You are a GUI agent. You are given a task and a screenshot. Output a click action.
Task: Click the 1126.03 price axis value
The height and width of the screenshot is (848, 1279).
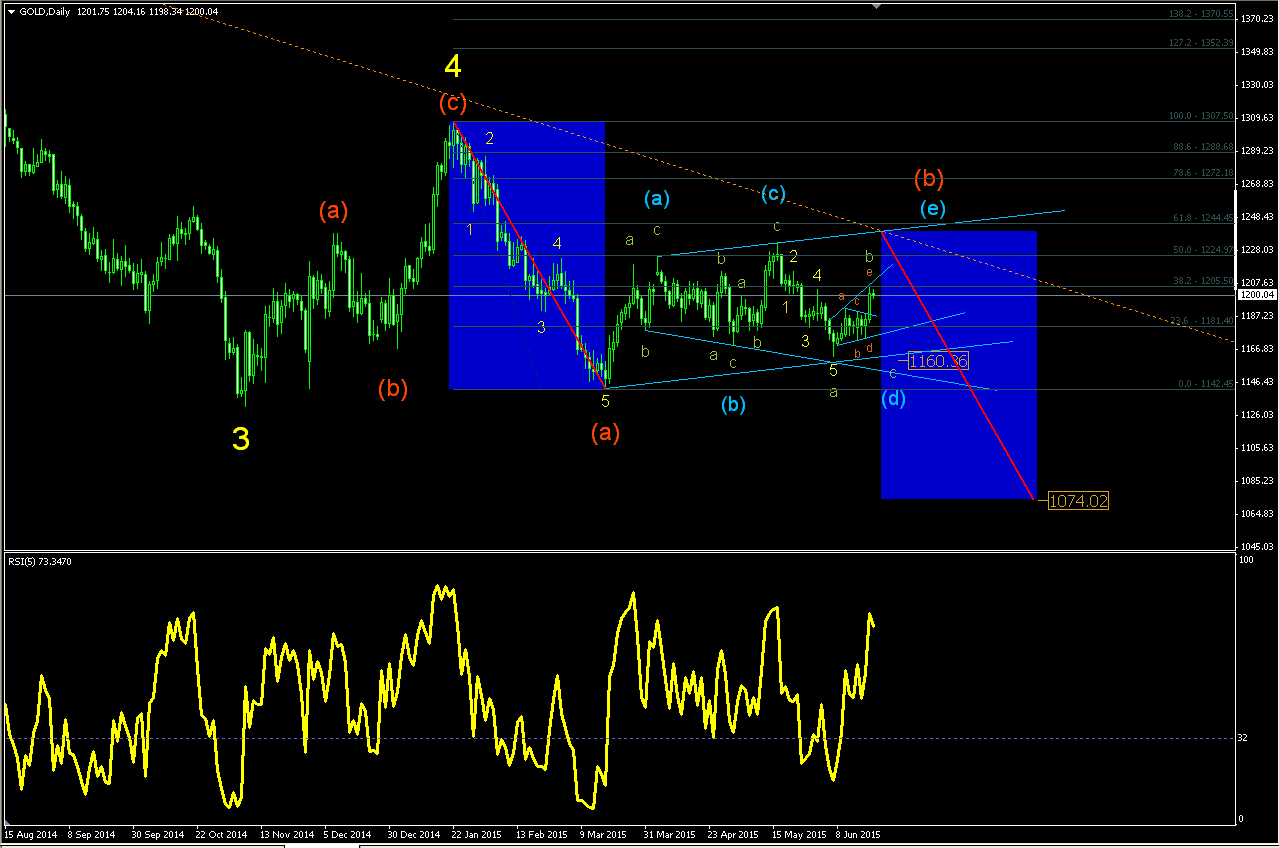coord(1257,414)
